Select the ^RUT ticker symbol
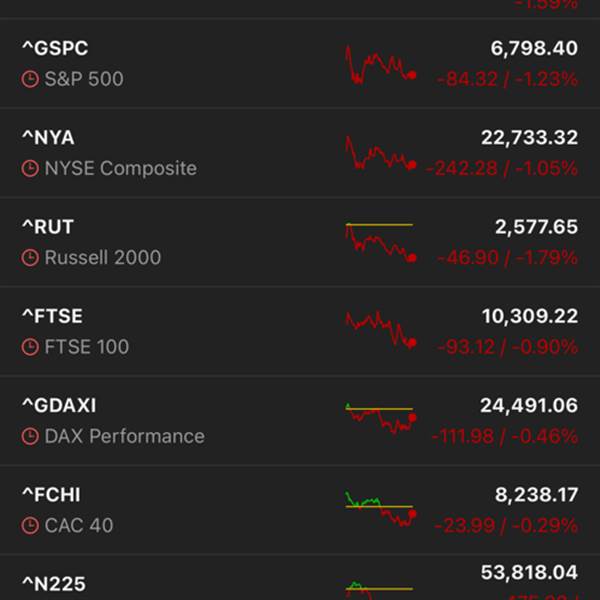This screenshot has width=600, height=600. [x=48, y=228]
